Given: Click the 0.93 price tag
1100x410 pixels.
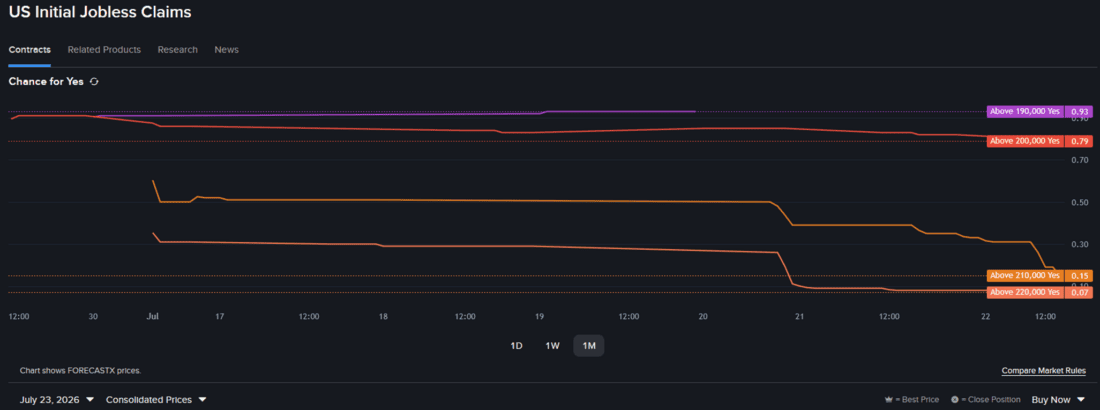Looking at the screenshot, I should tap(1079, 112).
